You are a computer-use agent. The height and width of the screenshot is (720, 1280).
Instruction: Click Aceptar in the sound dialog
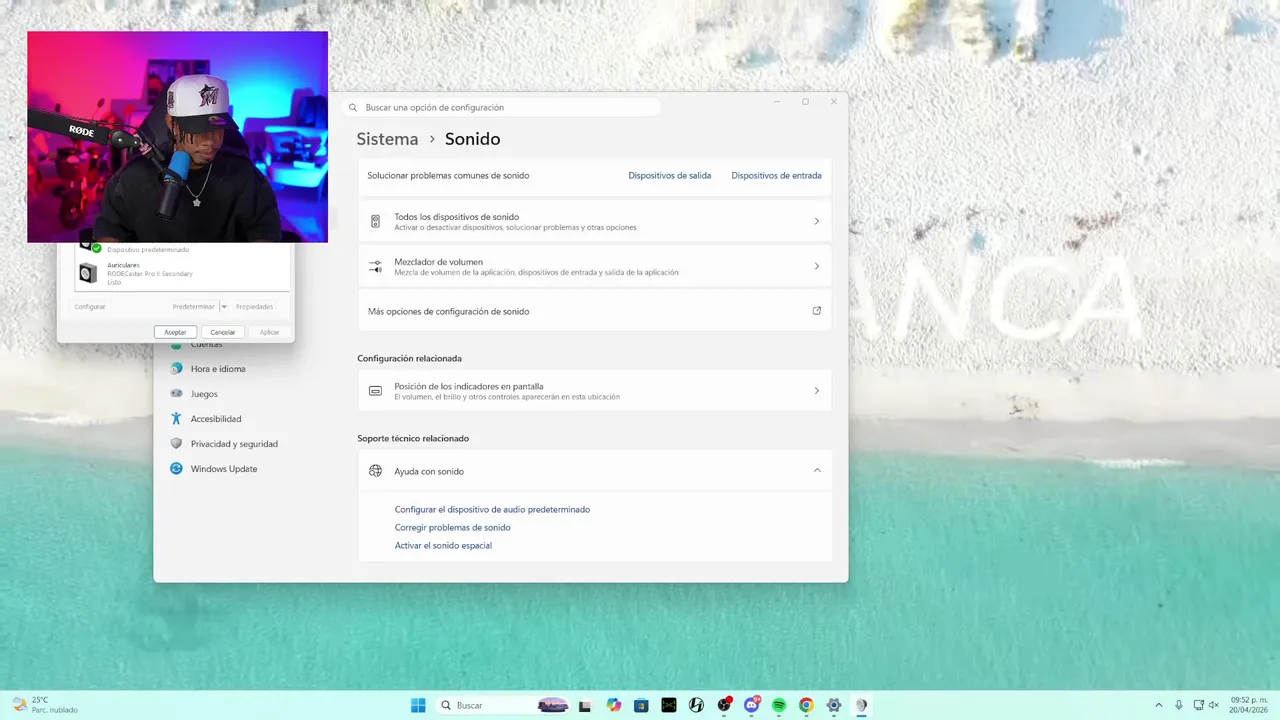pos(175,332)
